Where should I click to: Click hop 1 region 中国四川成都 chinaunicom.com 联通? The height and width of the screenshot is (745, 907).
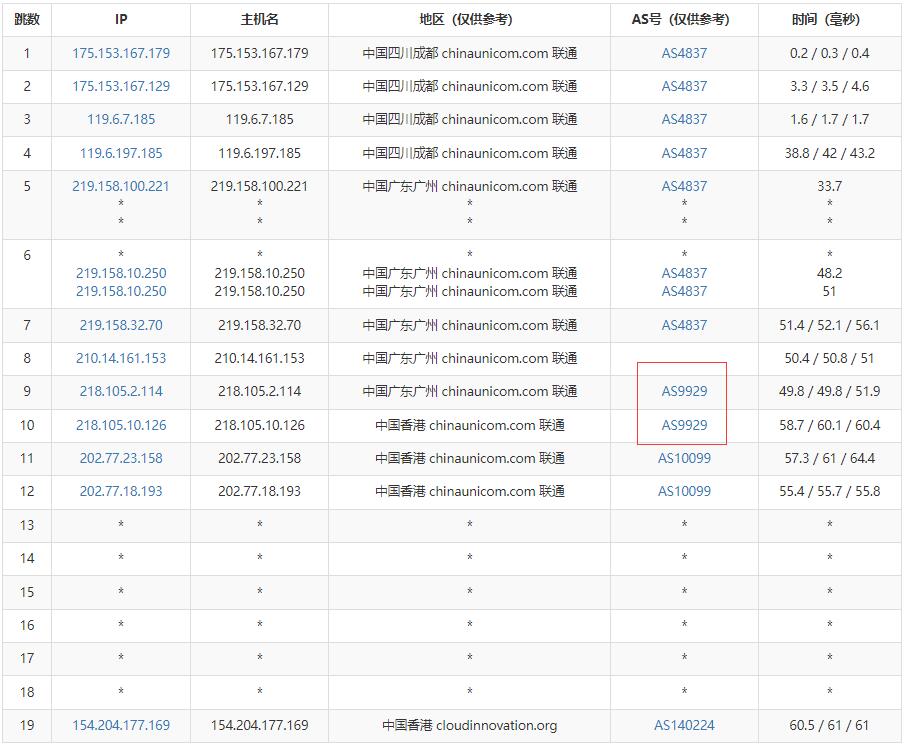point(470,53)
